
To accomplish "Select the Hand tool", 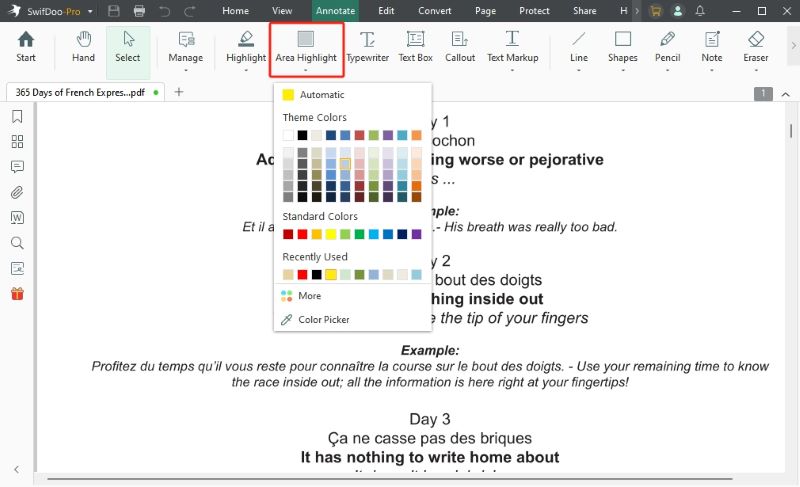I will (x=83, y=47).
